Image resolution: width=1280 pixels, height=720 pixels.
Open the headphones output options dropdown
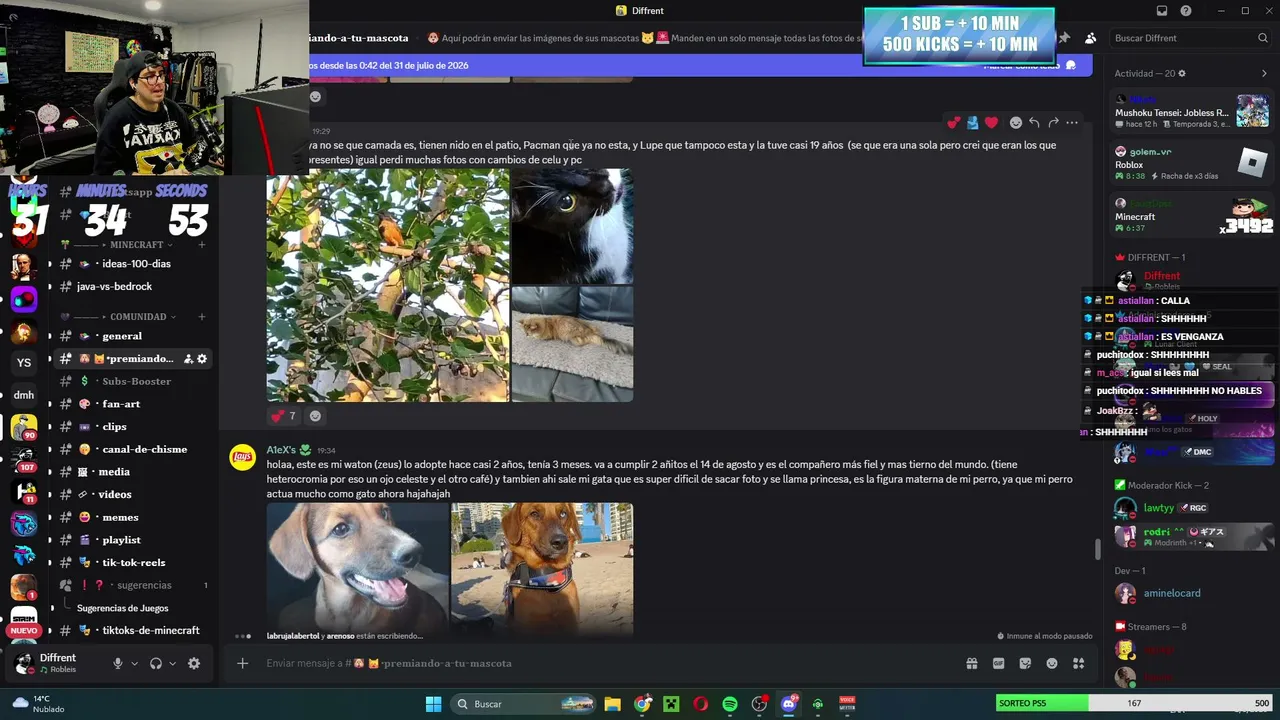172,663
